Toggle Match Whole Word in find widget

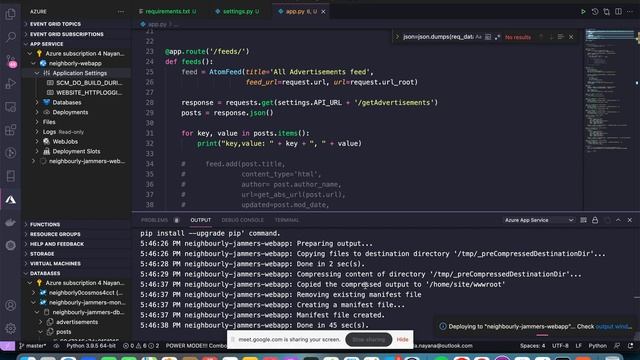coord(488,37)
